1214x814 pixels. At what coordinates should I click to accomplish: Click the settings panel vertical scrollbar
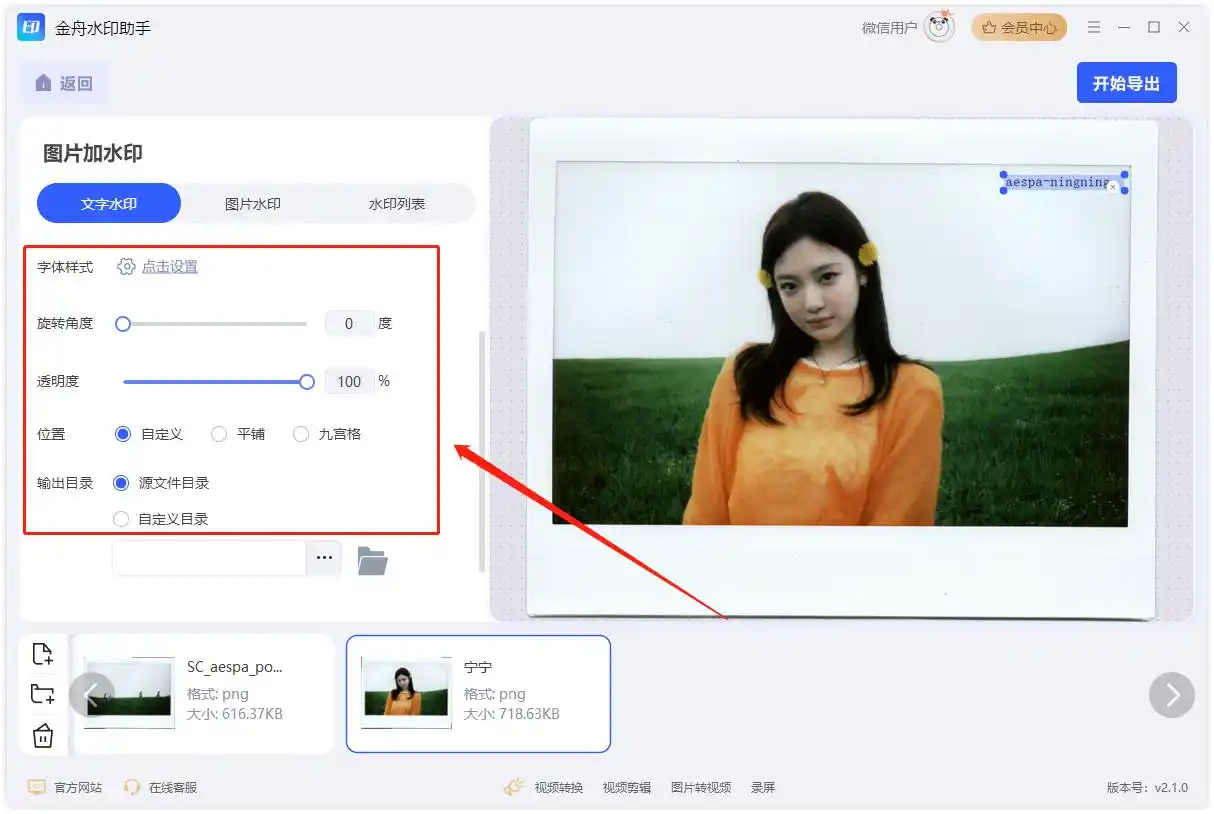pyautogui.click(x=482, y=450)
